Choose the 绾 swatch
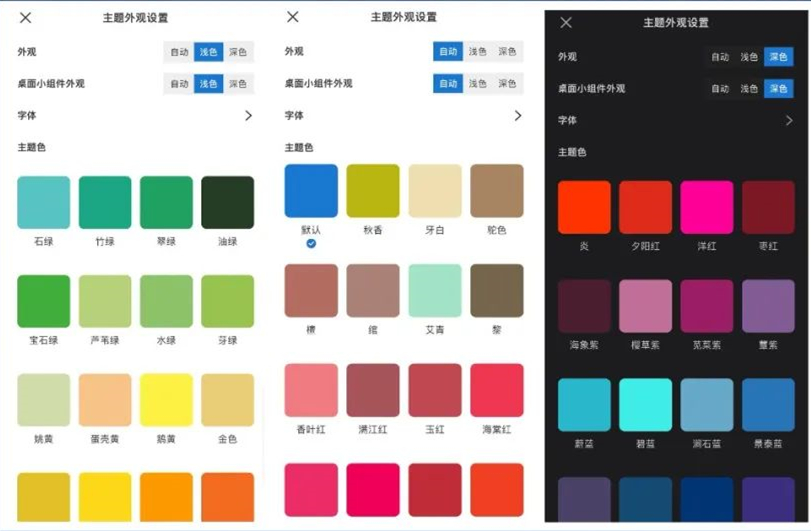The image size is (811, 531). (373, 291)
